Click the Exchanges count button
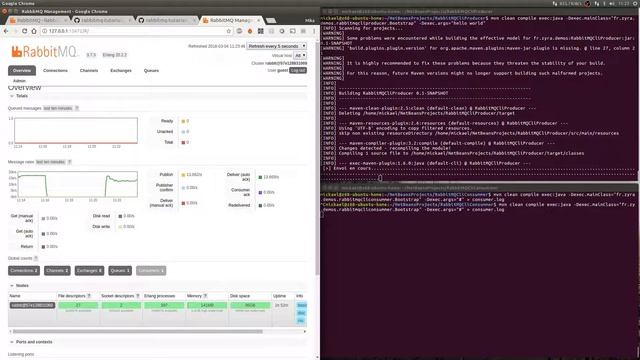This screenshot has width=640, height=360. (x=89, y=271)
